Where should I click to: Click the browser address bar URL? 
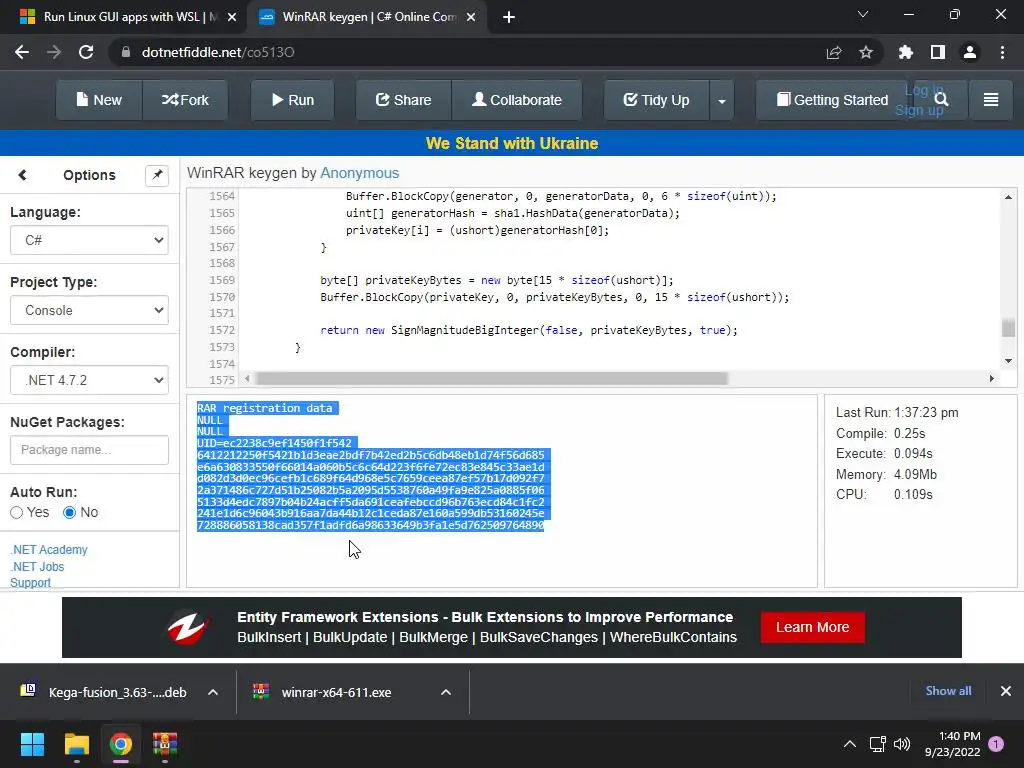click(218, 52)
